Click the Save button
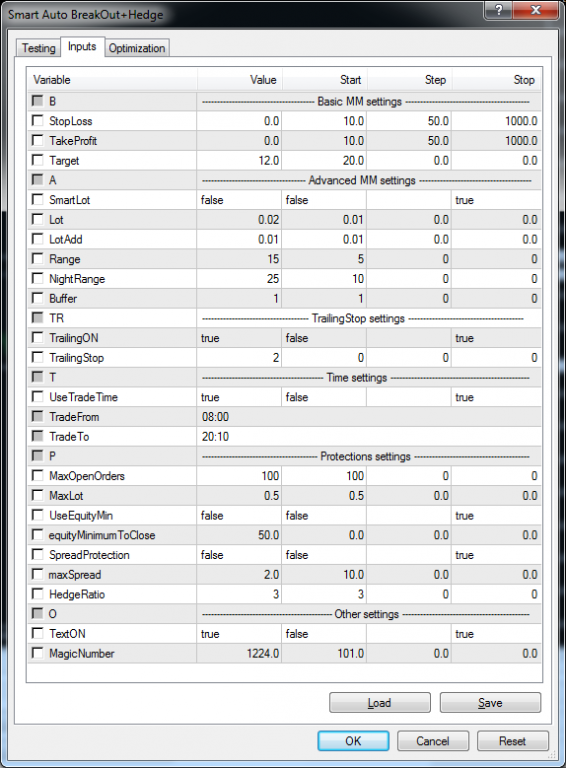The image size is (566, 768). click(x=490, y=703)
